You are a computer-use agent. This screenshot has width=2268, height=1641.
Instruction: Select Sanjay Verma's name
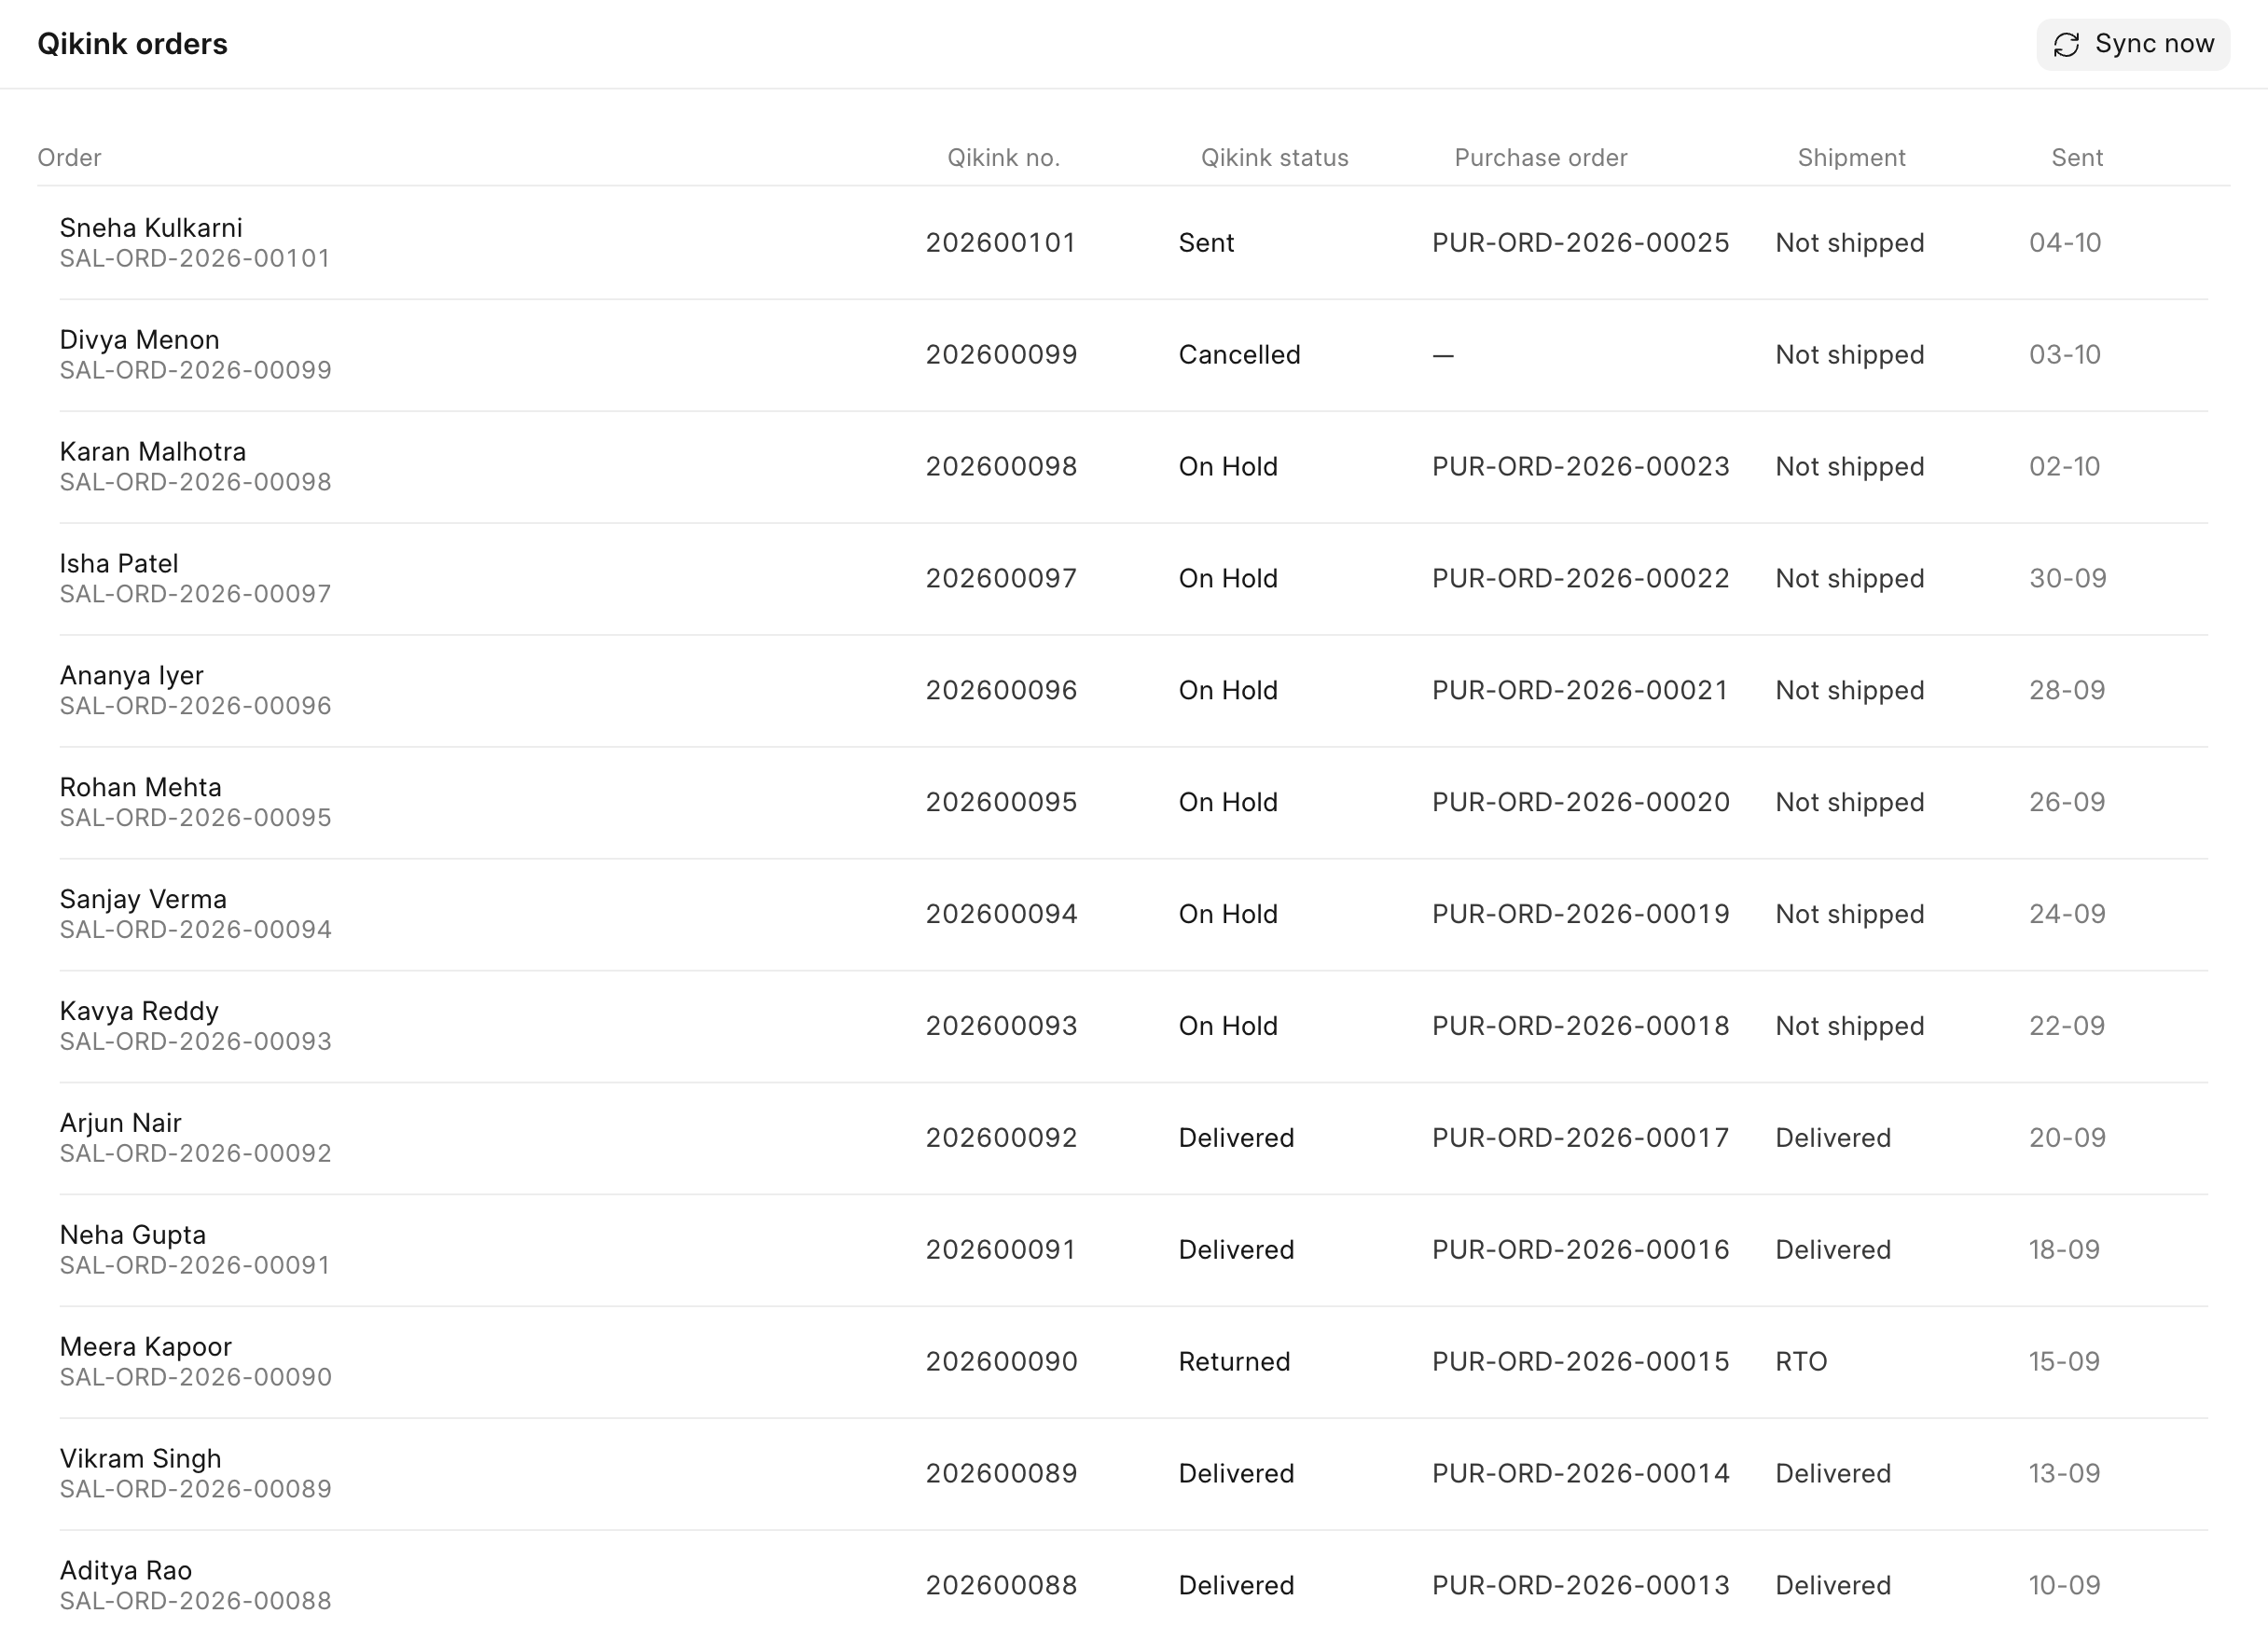[143, 900]
